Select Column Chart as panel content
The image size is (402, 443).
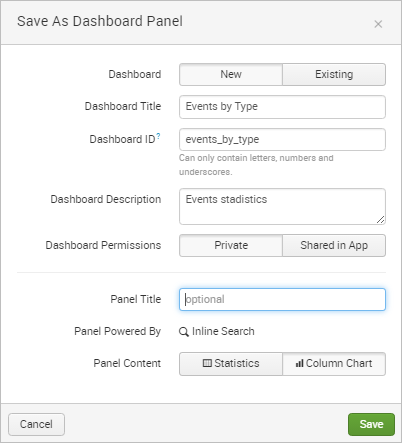coord(334,364)
